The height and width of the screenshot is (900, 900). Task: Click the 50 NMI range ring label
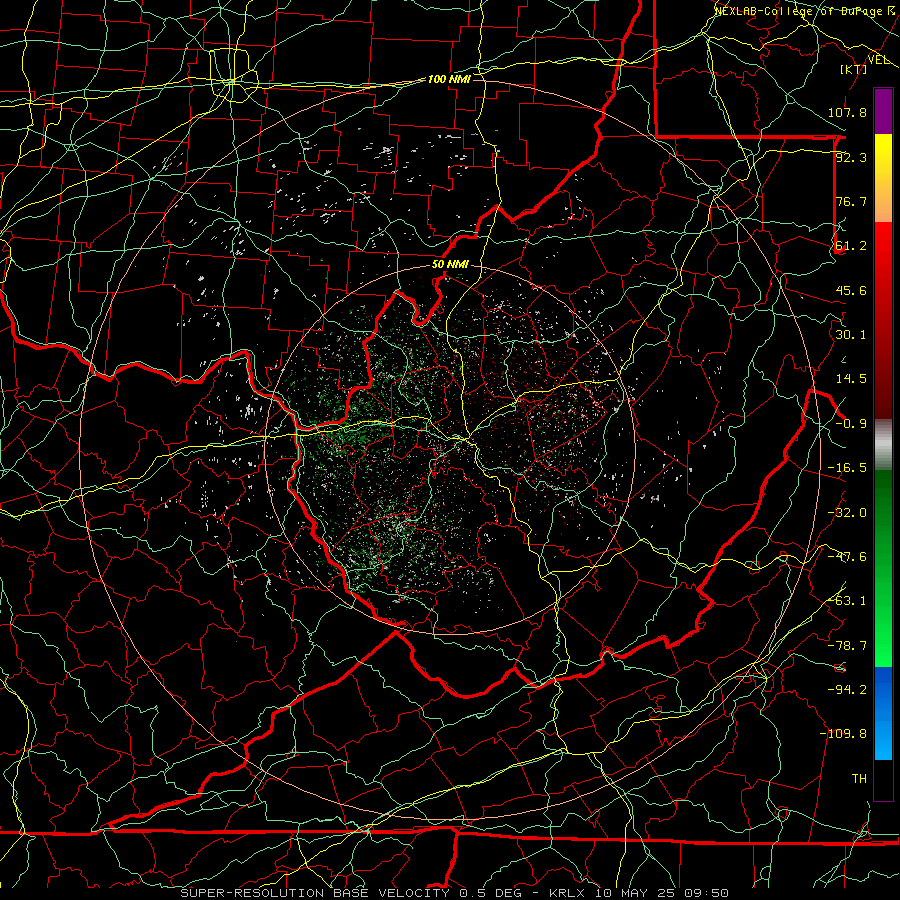click(x=450, y=265)
